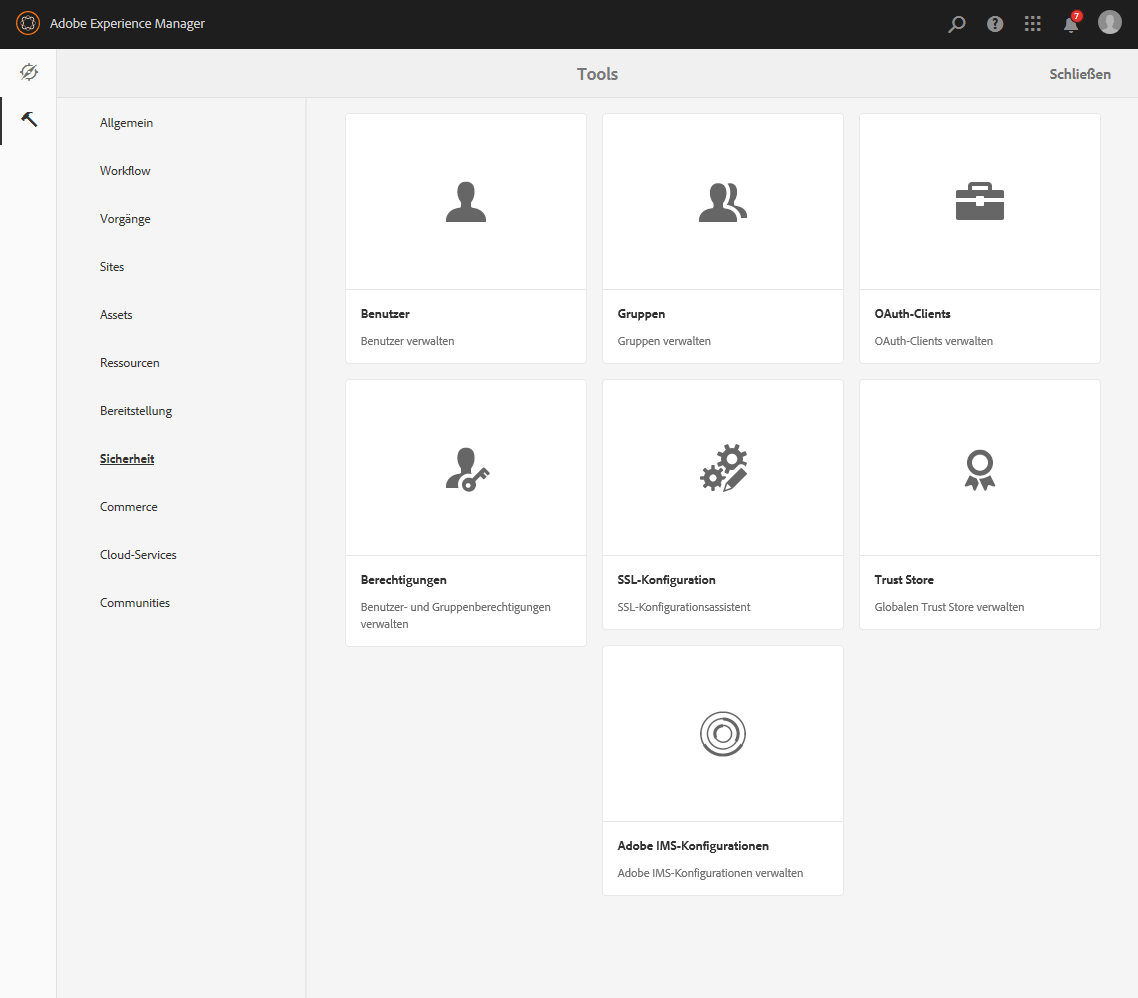The image size is (1138, 998).
Task: Click the Trust Store ribbon badge icon
Action: click(980, 470)
